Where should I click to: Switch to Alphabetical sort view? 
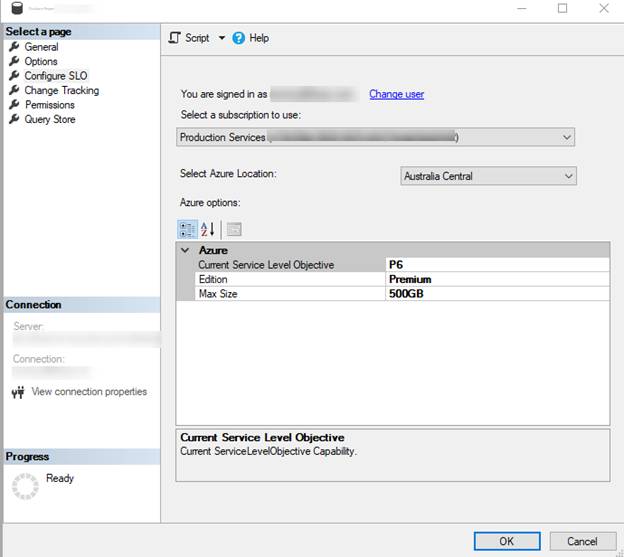point(207,229)
